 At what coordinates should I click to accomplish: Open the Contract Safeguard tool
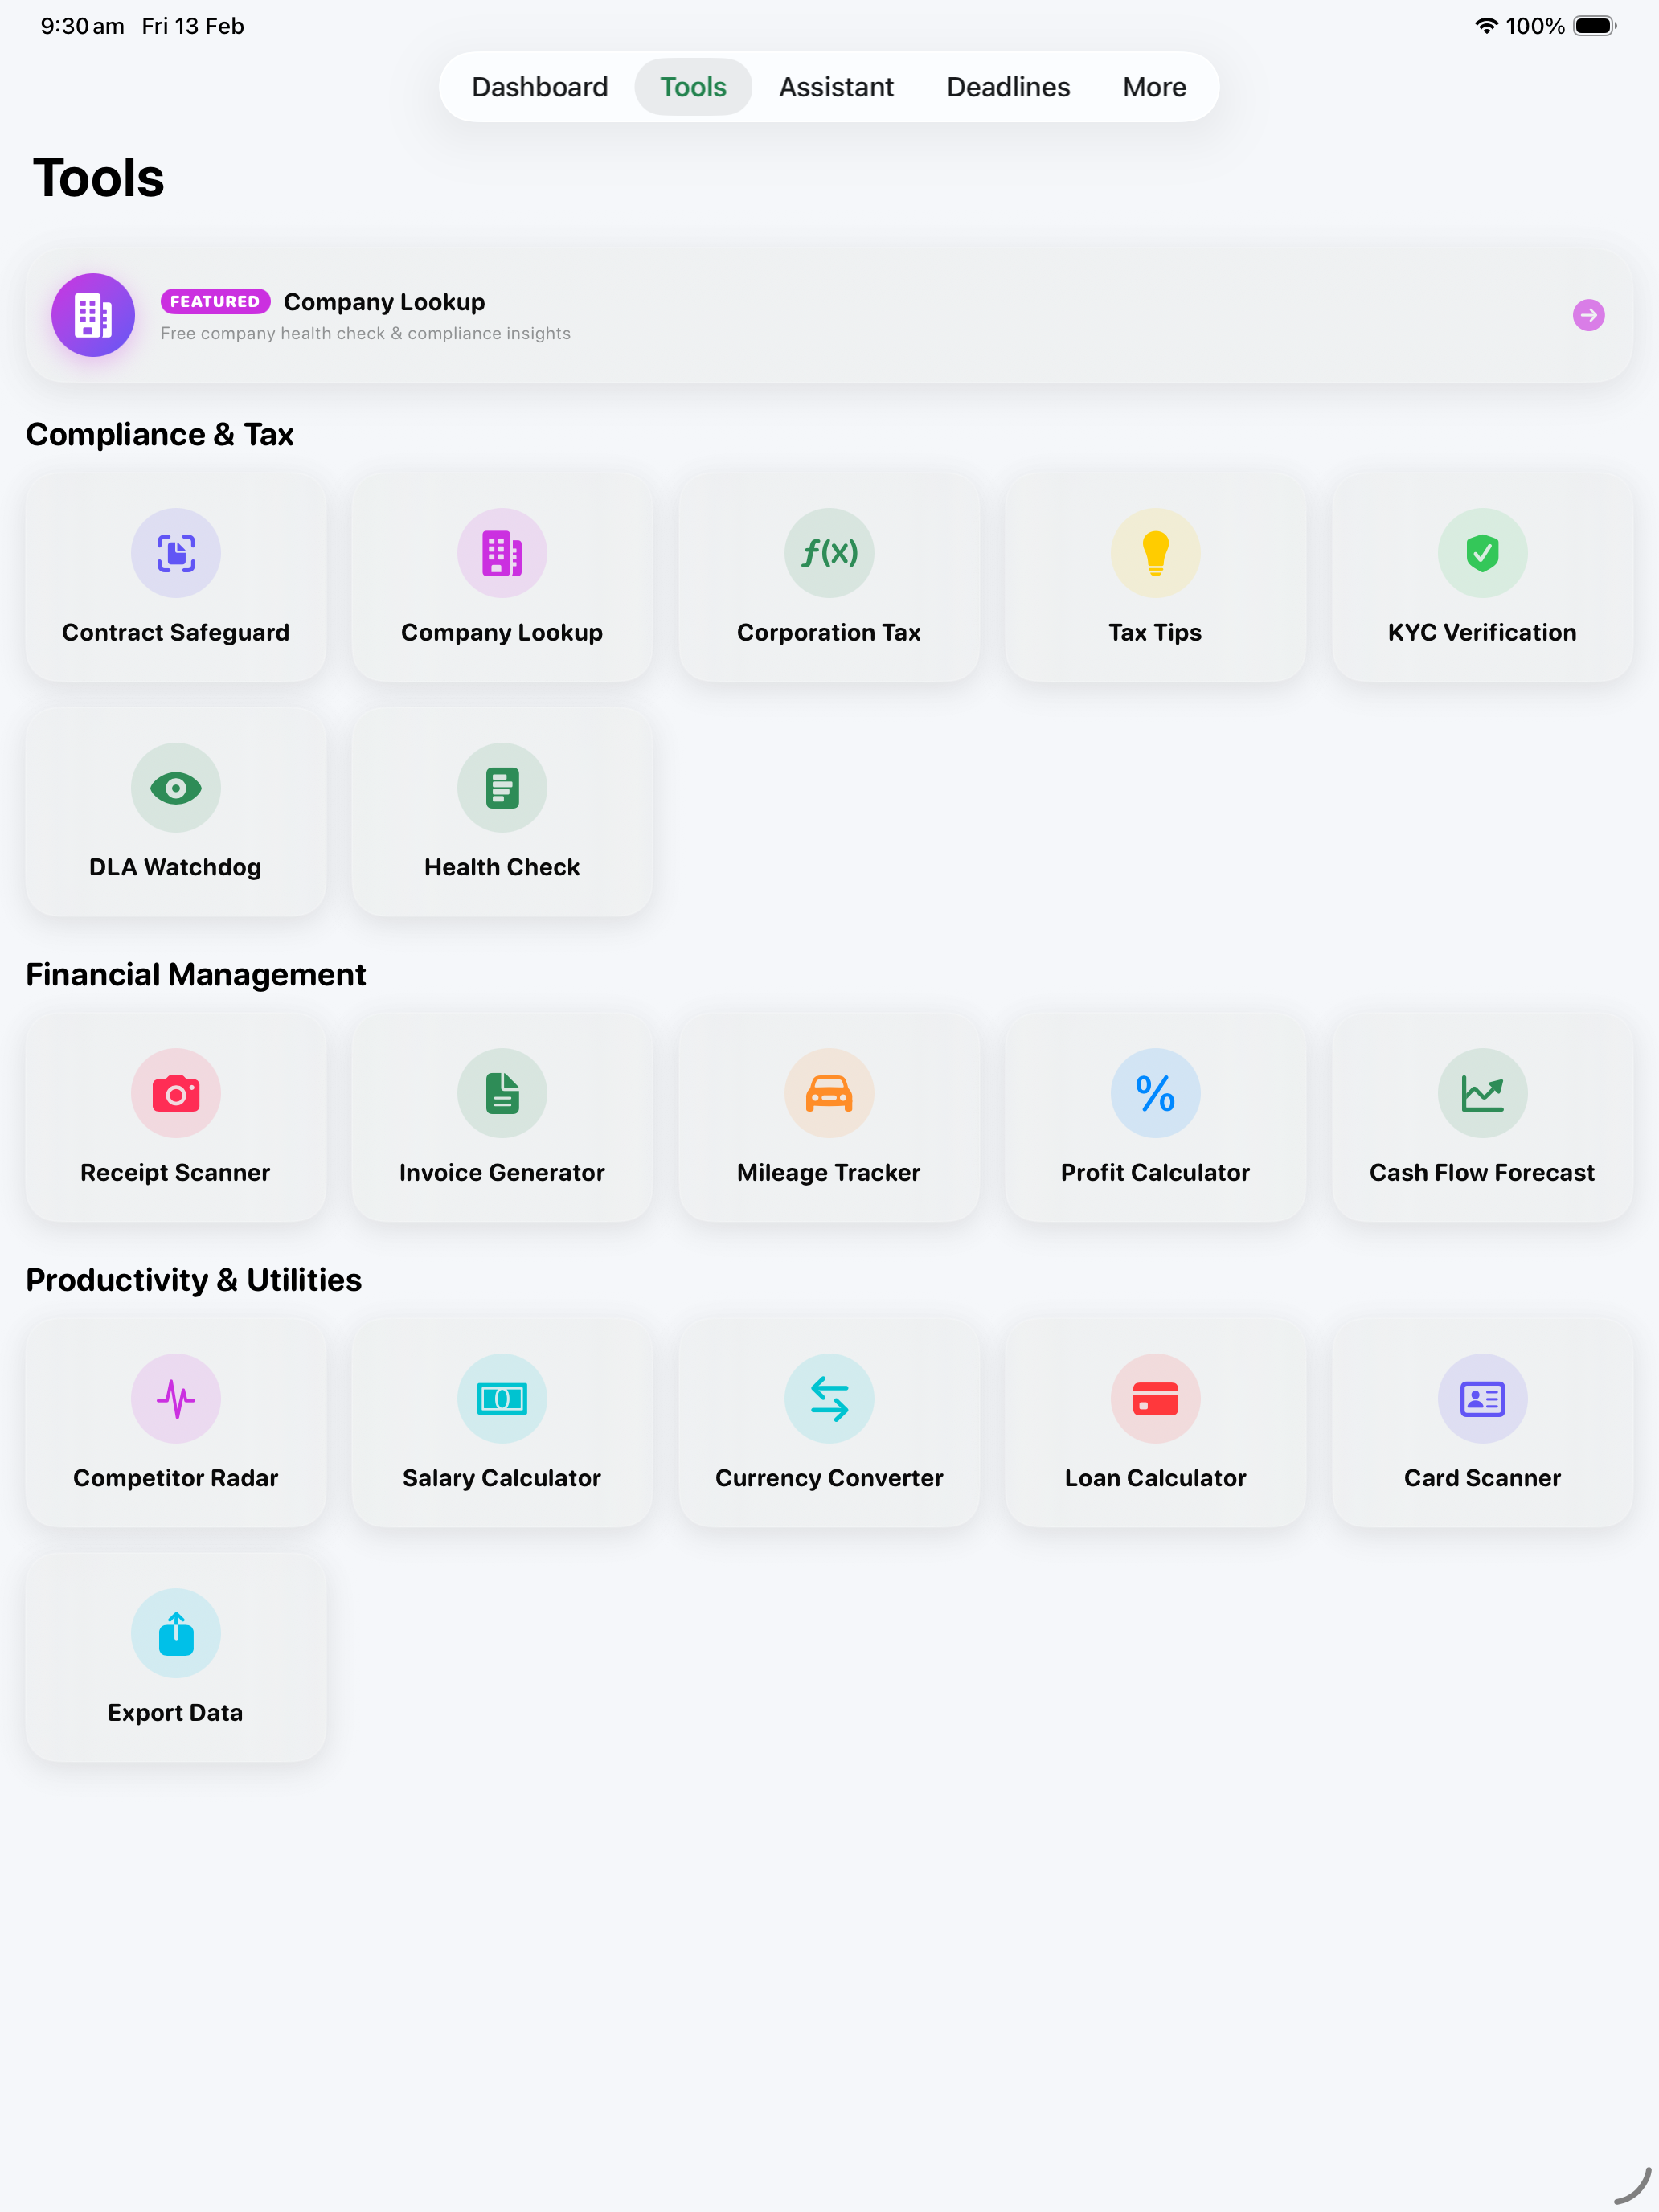[176, 578]
